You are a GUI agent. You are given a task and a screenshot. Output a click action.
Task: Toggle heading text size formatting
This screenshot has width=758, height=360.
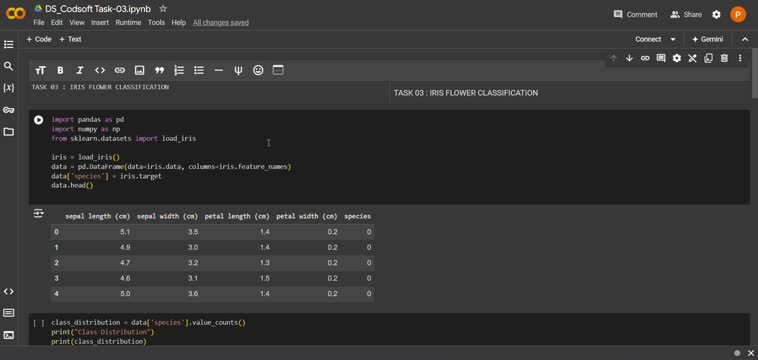[x=40, y=71]
